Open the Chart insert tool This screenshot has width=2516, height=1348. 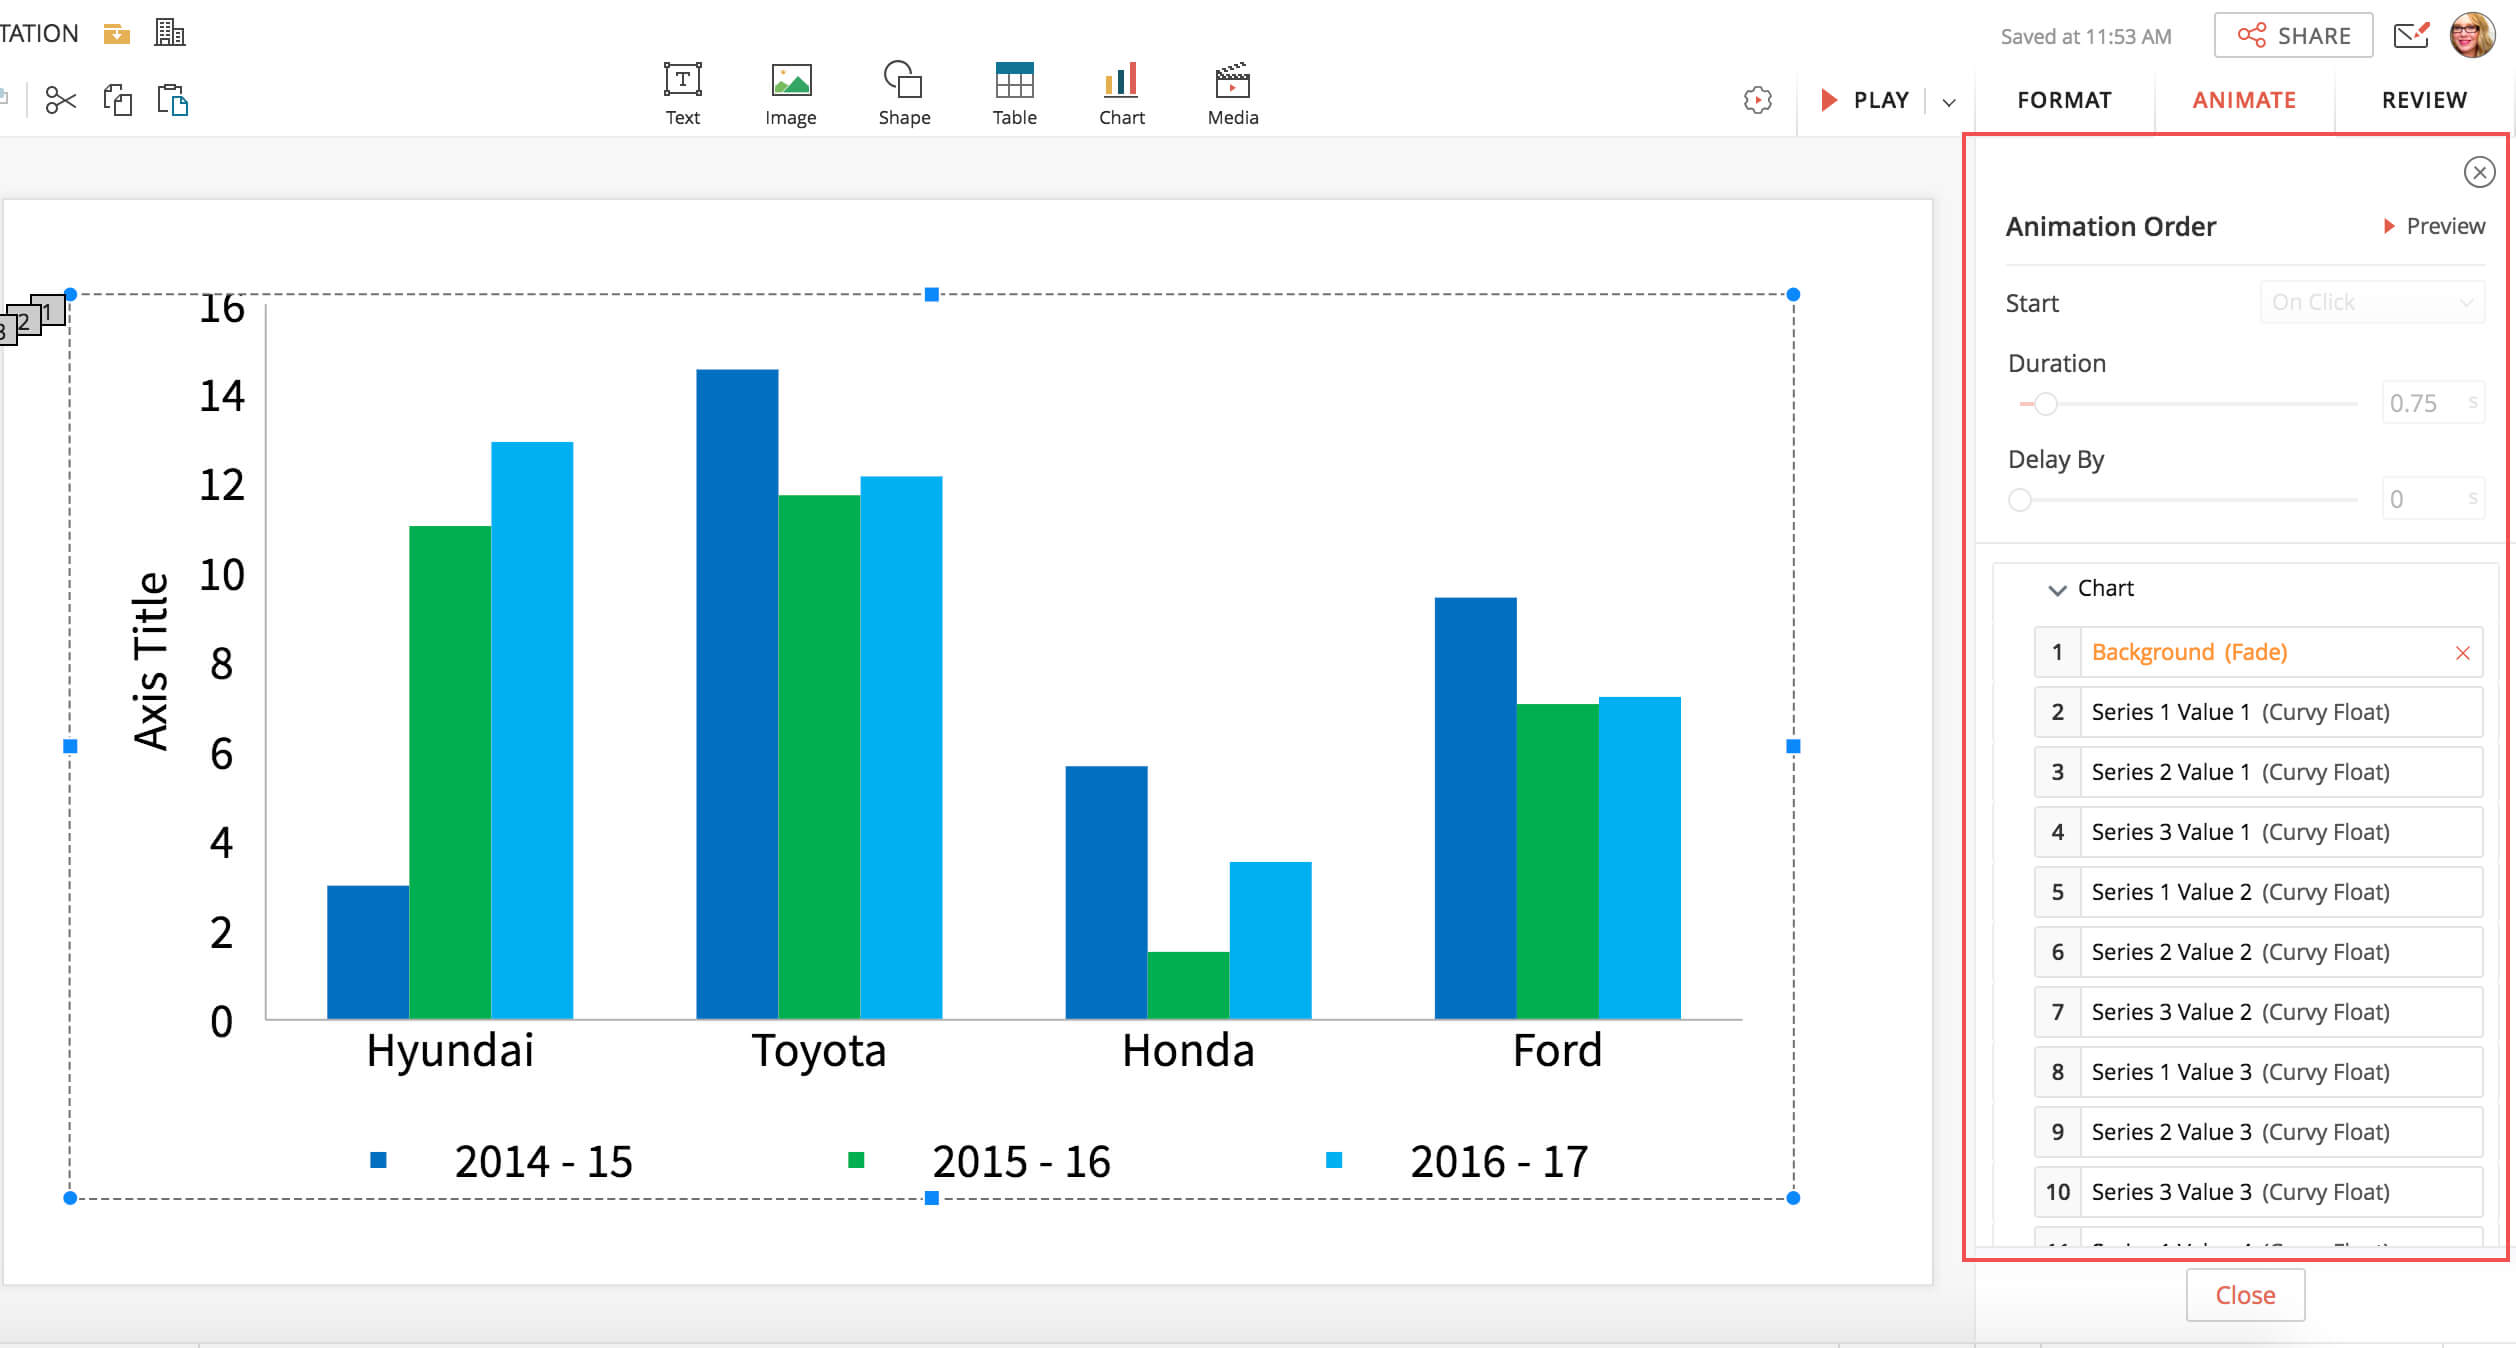point(1121,94)
